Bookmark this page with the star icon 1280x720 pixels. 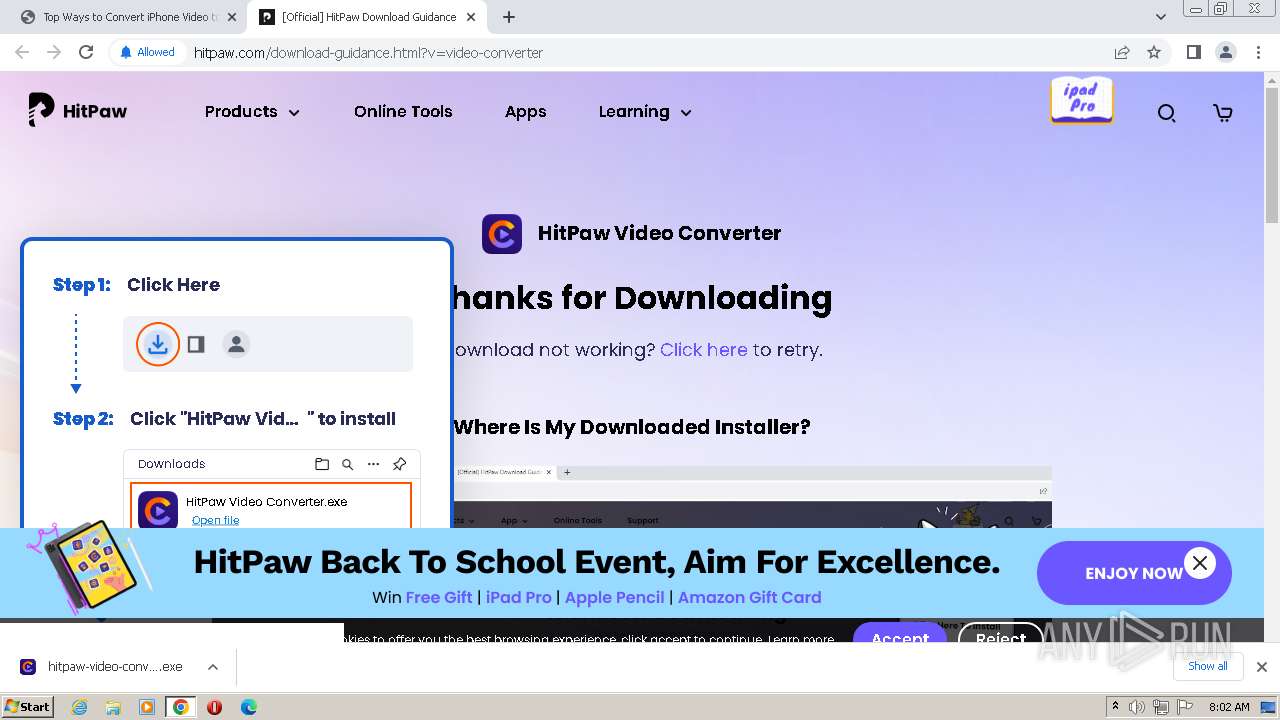click(1154, 52)
